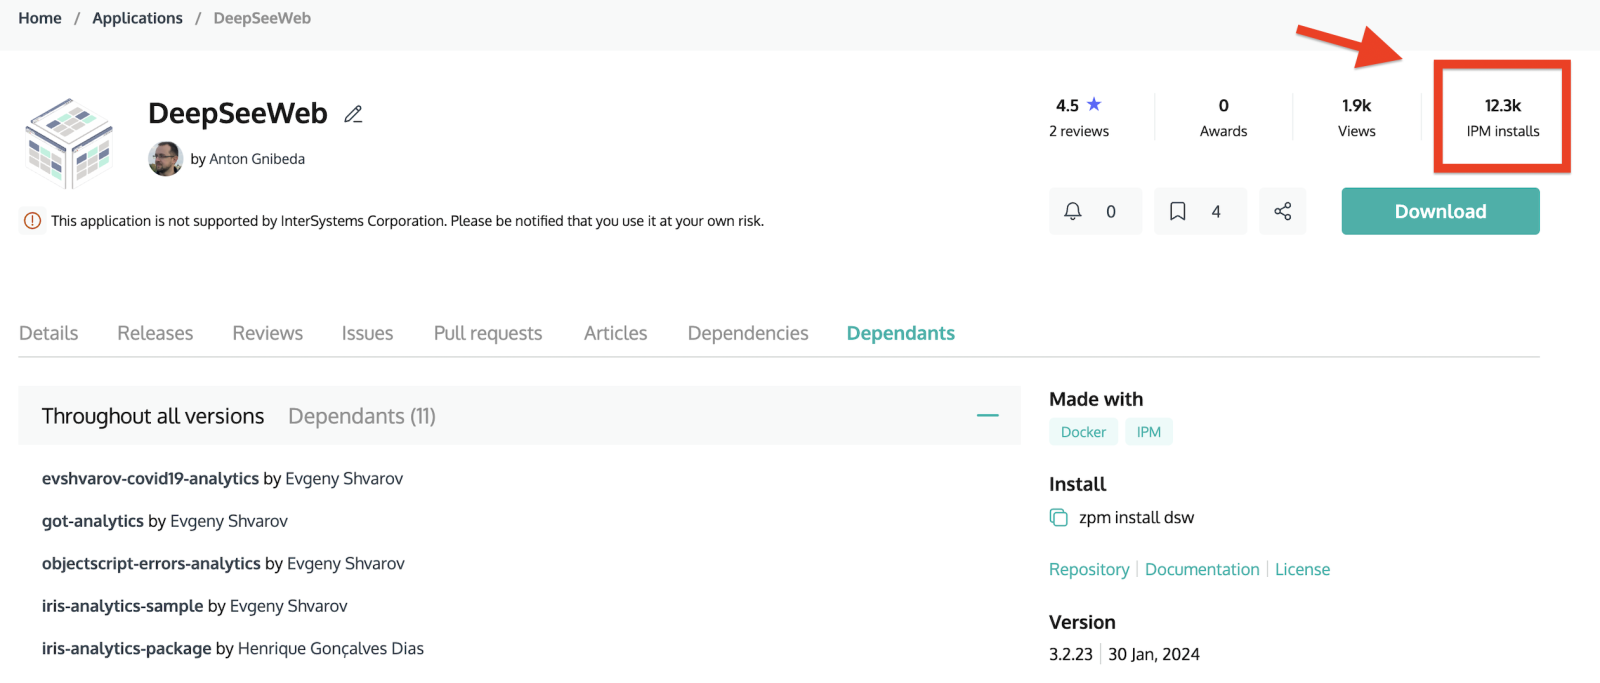Click the 12.3k IPM installs statistic
The image size is (1600, 683).
(1503, 118)
